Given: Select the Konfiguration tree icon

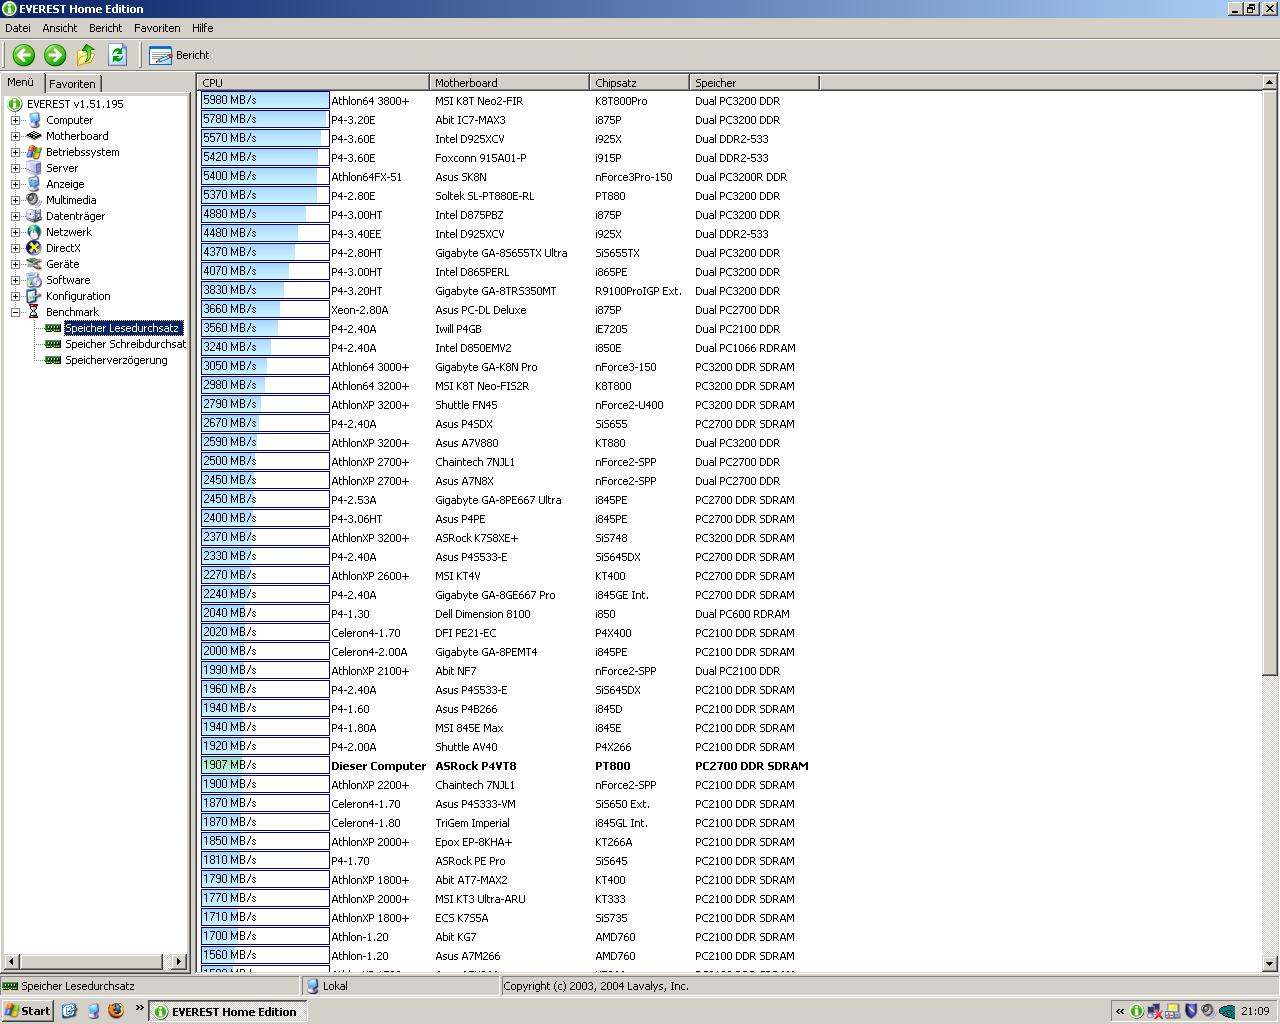Looking at the screenshot, I should [x=34, y=296].
